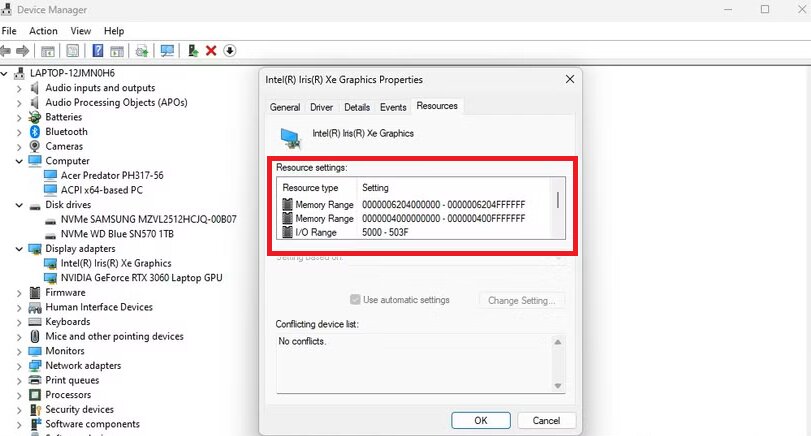Toggle Use automatic settings checkbox
Screen dimensions: 811x436
tap(355, 299)
